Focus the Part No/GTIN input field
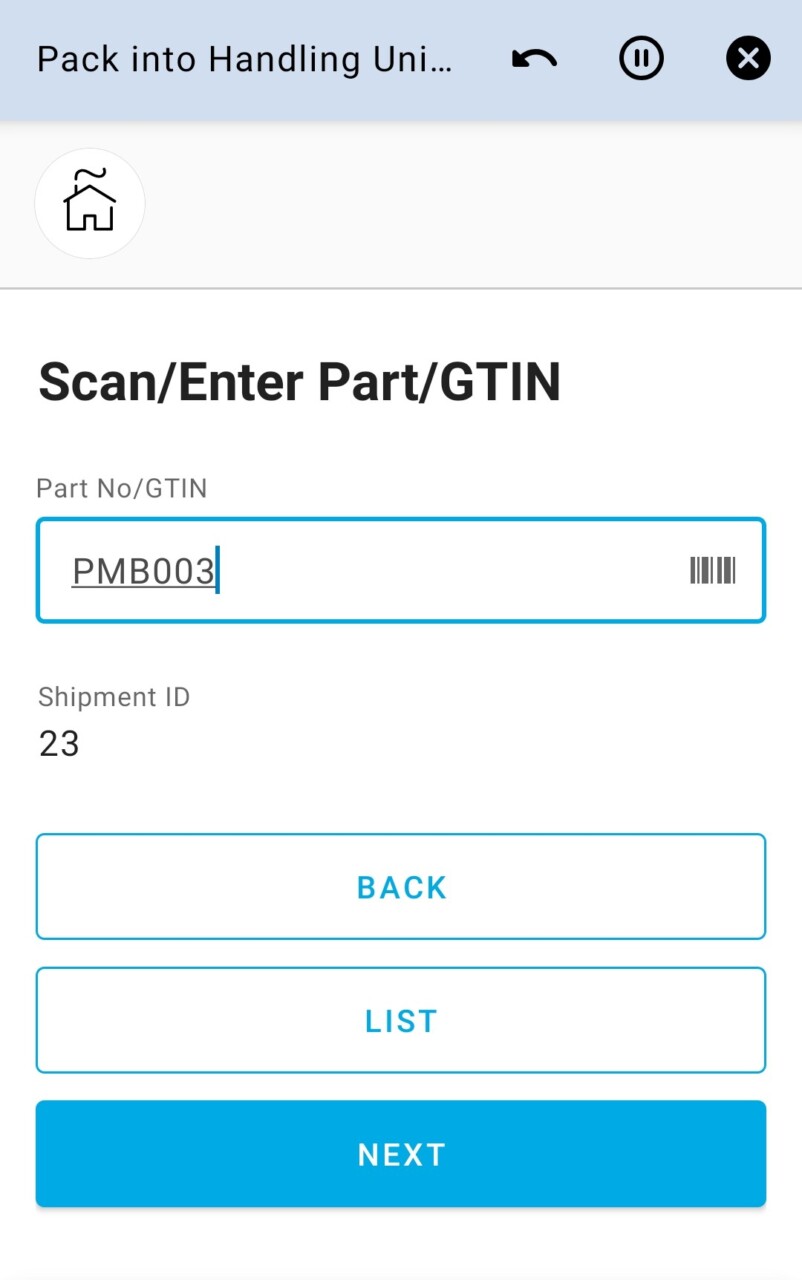The height and width of the screenshot is (1280, 802). [x=400, y=571]
